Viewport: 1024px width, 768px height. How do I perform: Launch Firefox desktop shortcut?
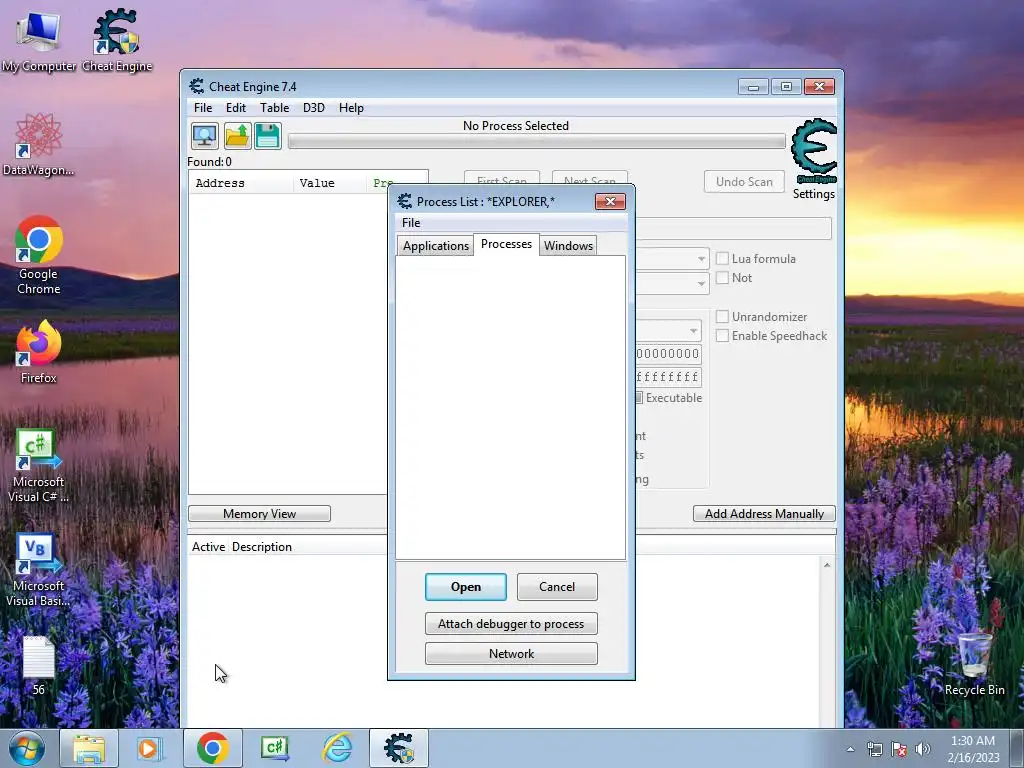click(x=39, y=352)
